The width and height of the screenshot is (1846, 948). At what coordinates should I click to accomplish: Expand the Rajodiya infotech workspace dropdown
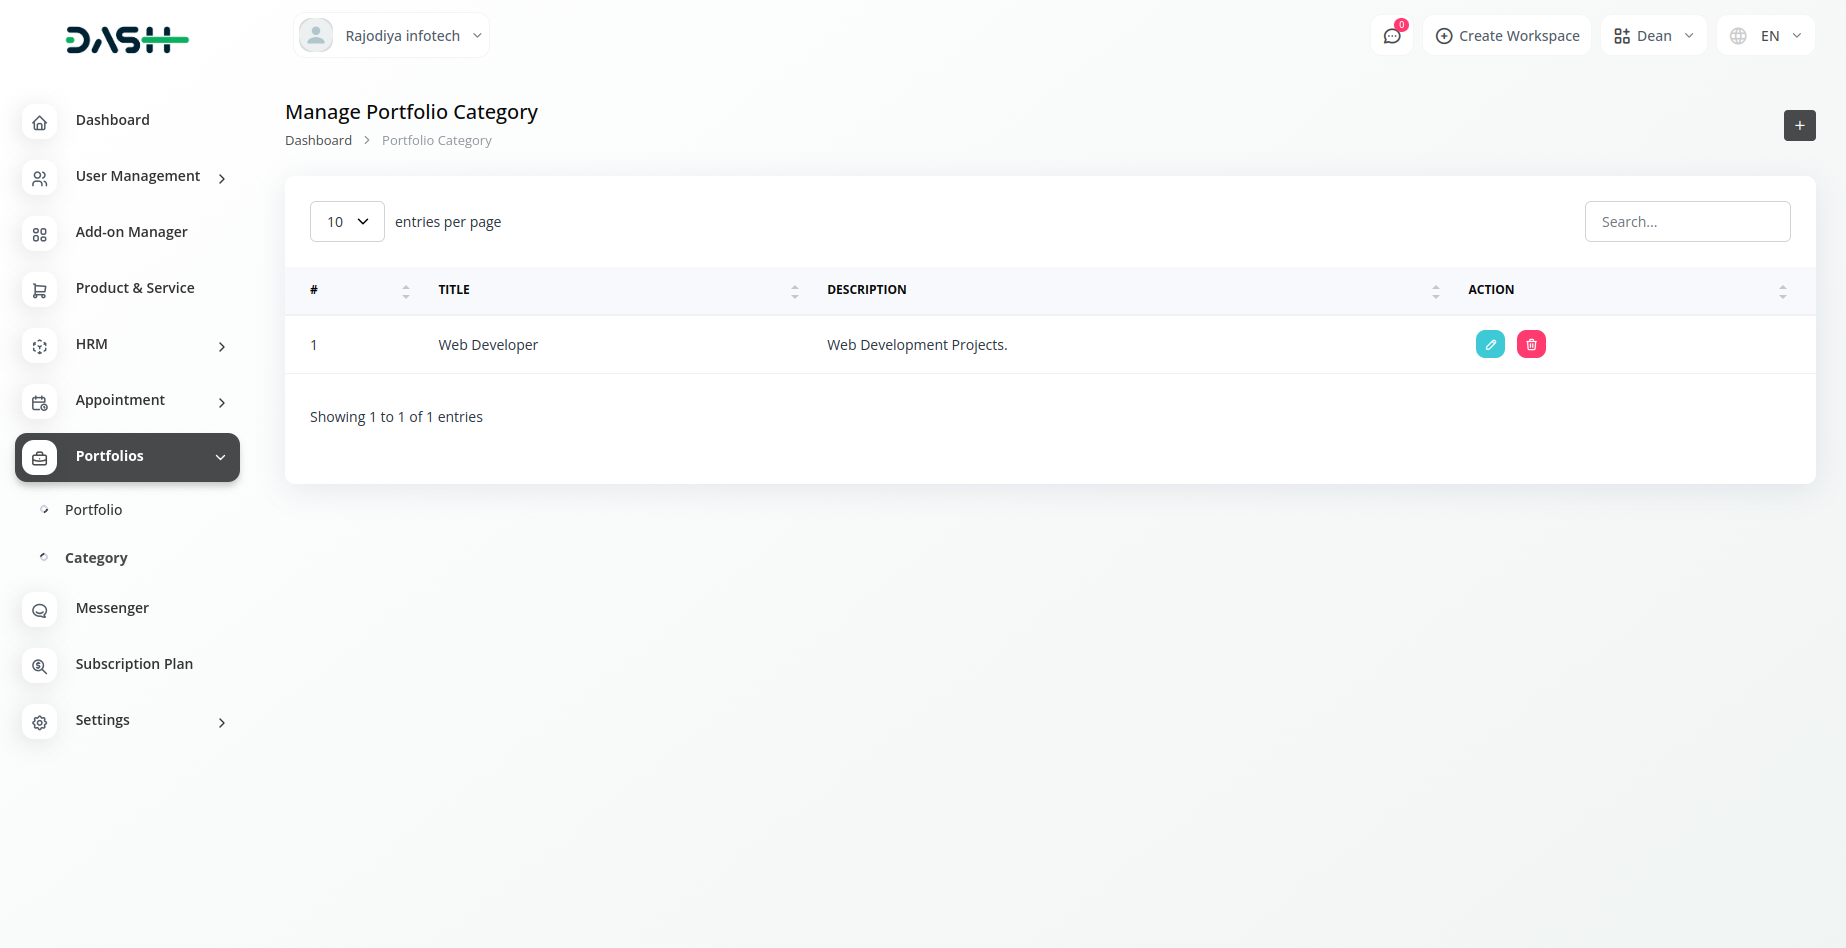[392, 36]
